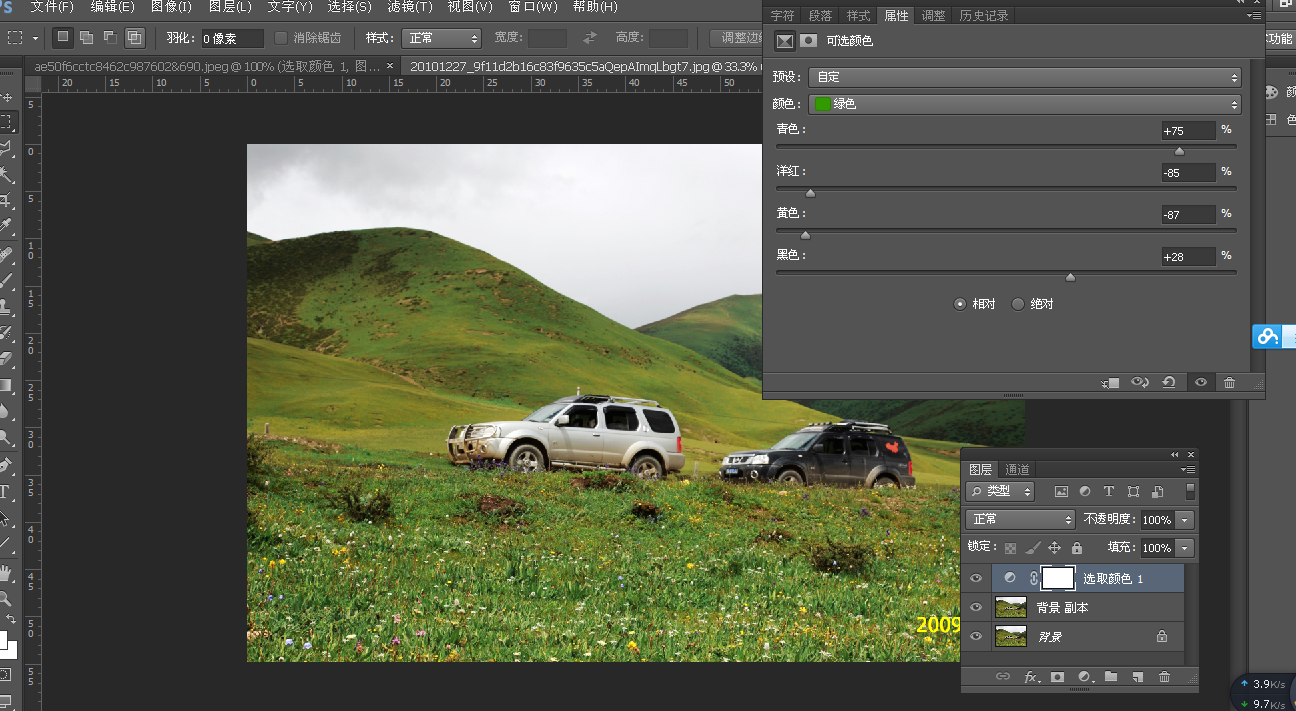Filter layers by smart object icon
Screen dimensions: 1296x711
(1157, 491)
